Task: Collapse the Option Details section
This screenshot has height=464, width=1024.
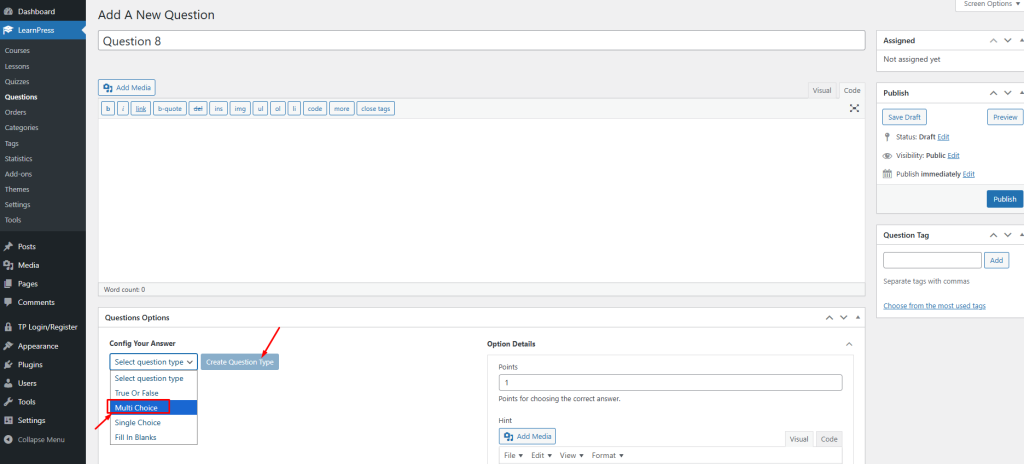Action: [849, 344]
